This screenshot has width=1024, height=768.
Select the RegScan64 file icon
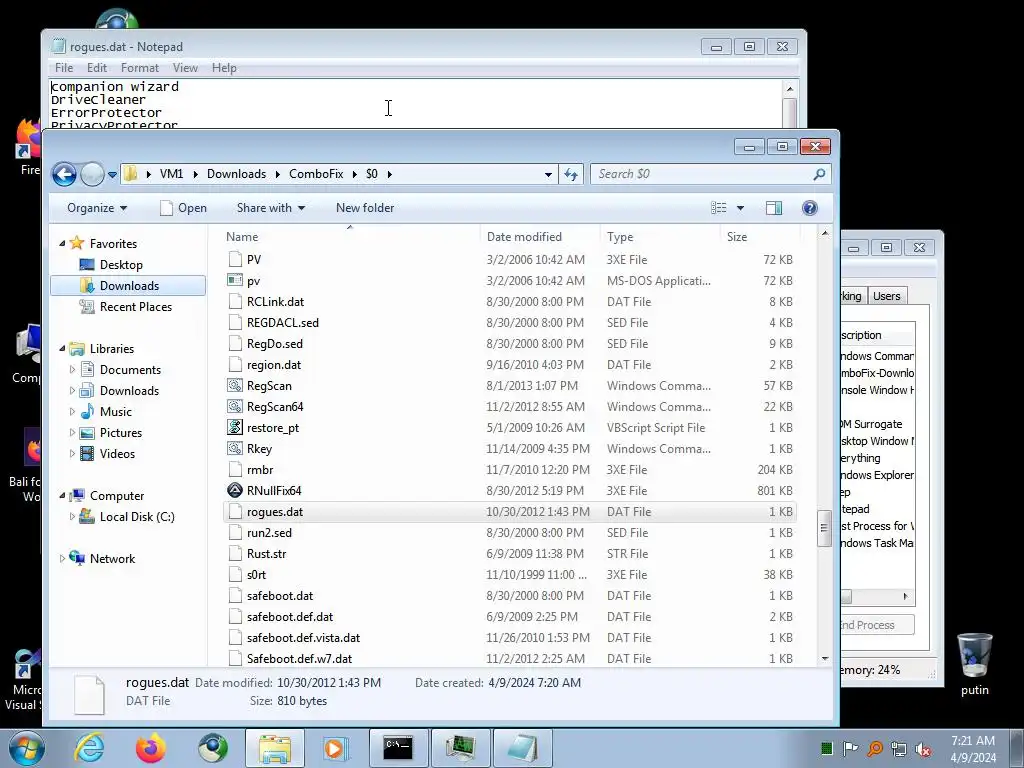234,406
